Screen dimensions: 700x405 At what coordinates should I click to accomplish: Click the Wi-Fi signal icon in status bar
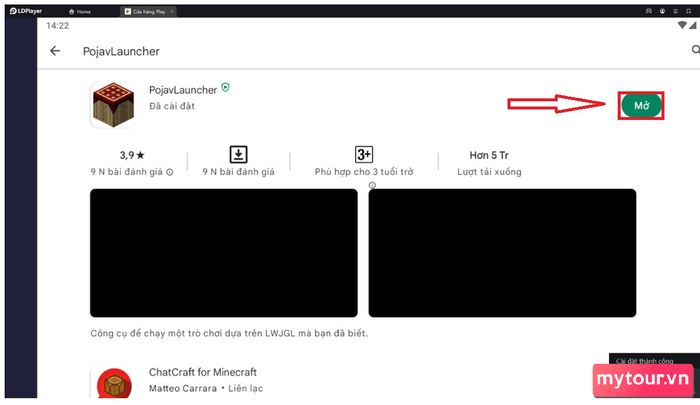click(682, 25)
